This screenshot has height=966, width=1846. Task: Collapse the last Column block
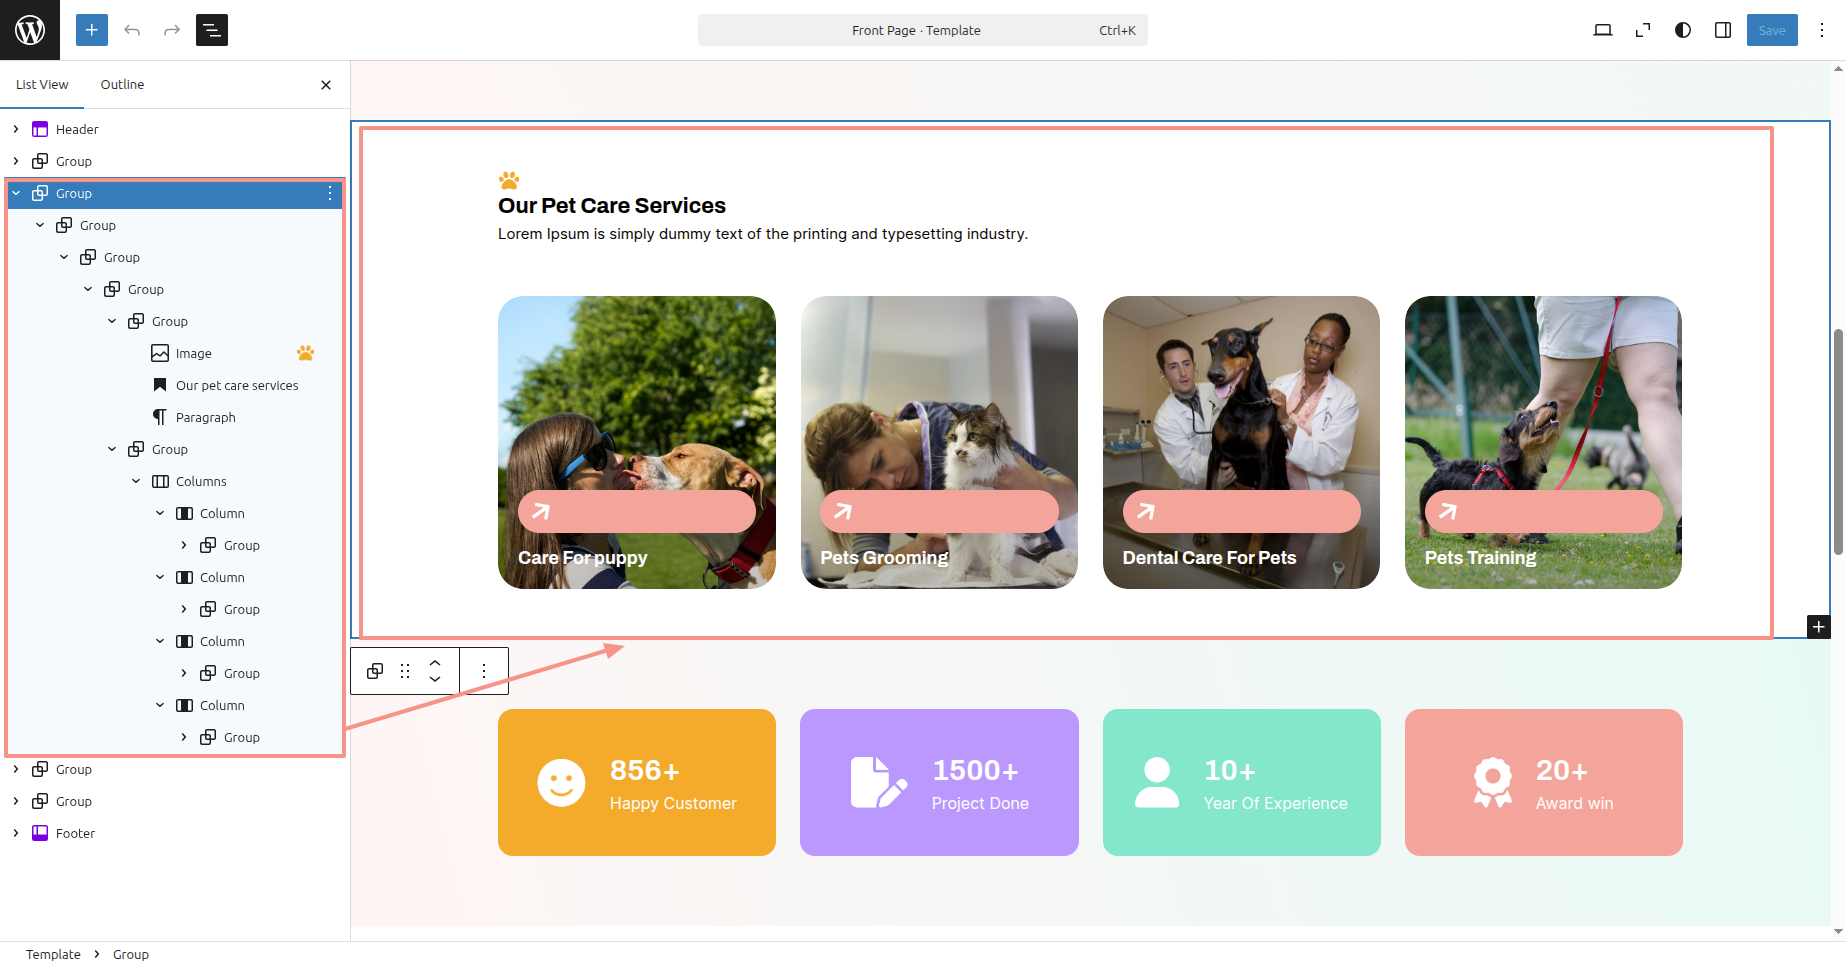[160, 705]
